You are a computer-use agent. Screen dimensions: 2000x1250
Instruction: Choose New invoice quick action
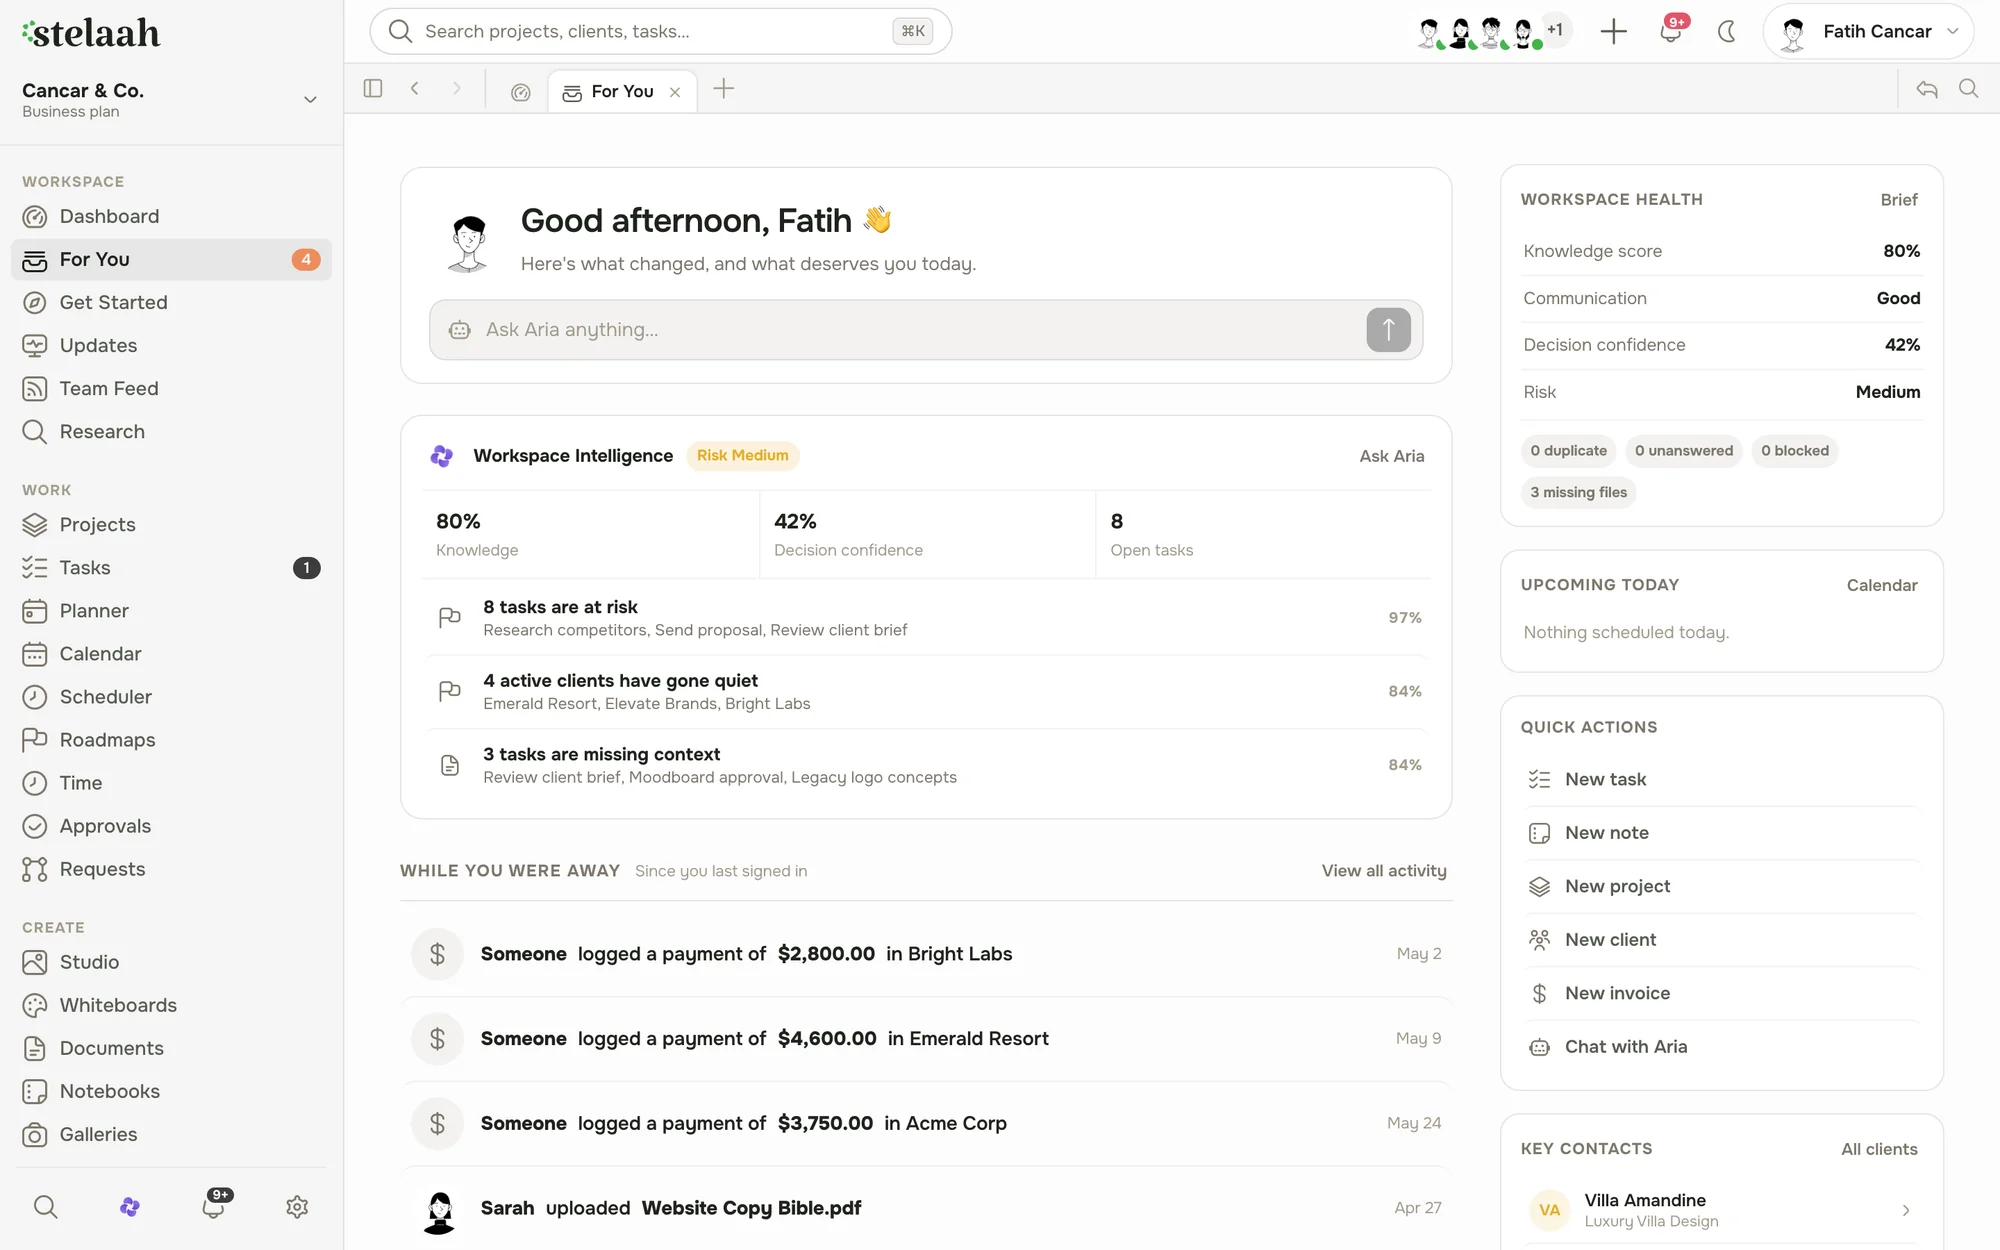click(x=1721, y=994)
